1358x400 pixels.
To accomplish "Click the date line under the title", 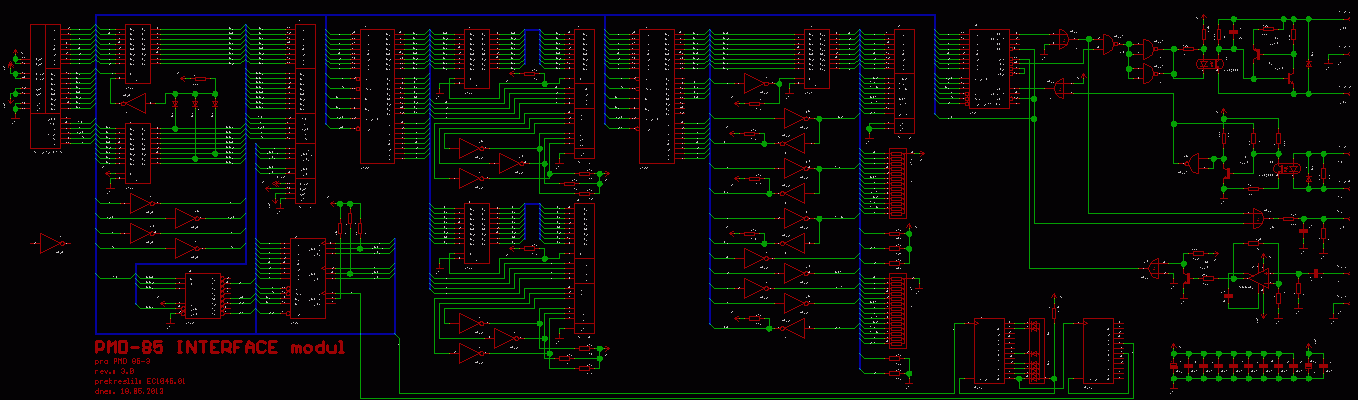I will [127, 391].
